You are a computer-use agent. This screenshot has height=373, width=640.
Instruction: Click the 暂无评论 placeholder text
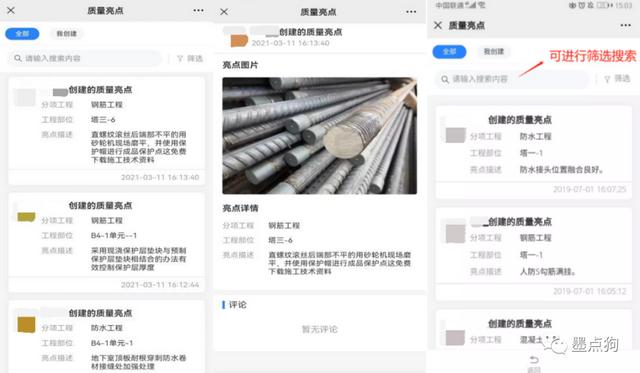(320, 329)
